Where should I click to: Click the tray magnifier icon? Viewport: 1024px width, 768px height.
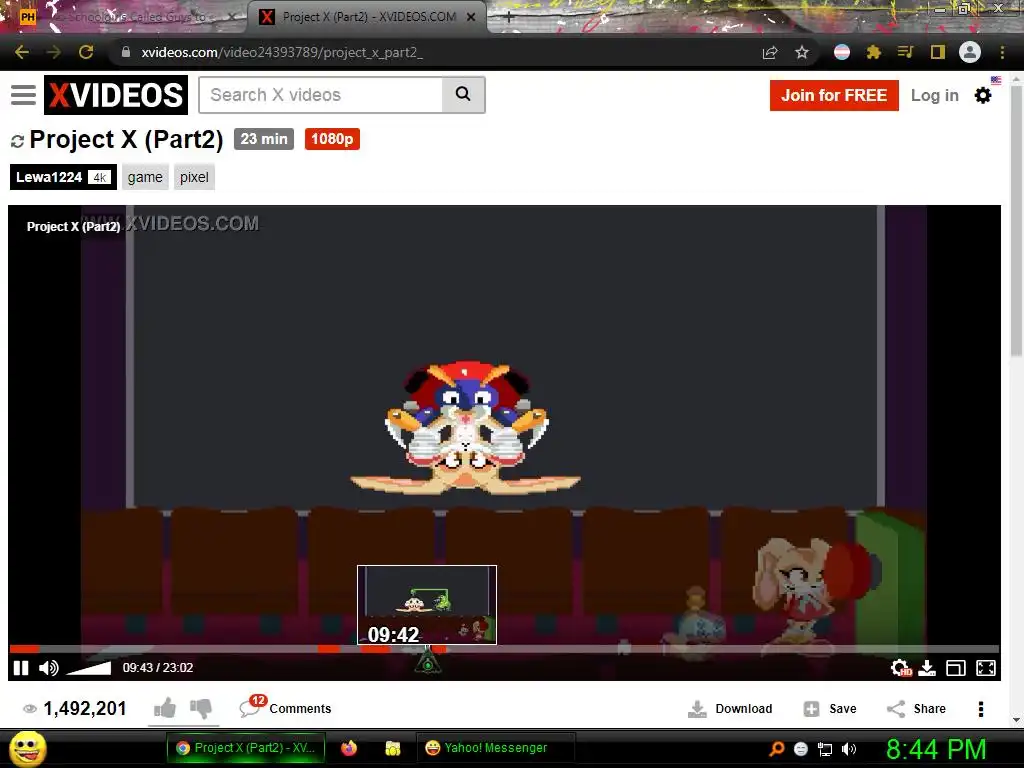point(776,749)
